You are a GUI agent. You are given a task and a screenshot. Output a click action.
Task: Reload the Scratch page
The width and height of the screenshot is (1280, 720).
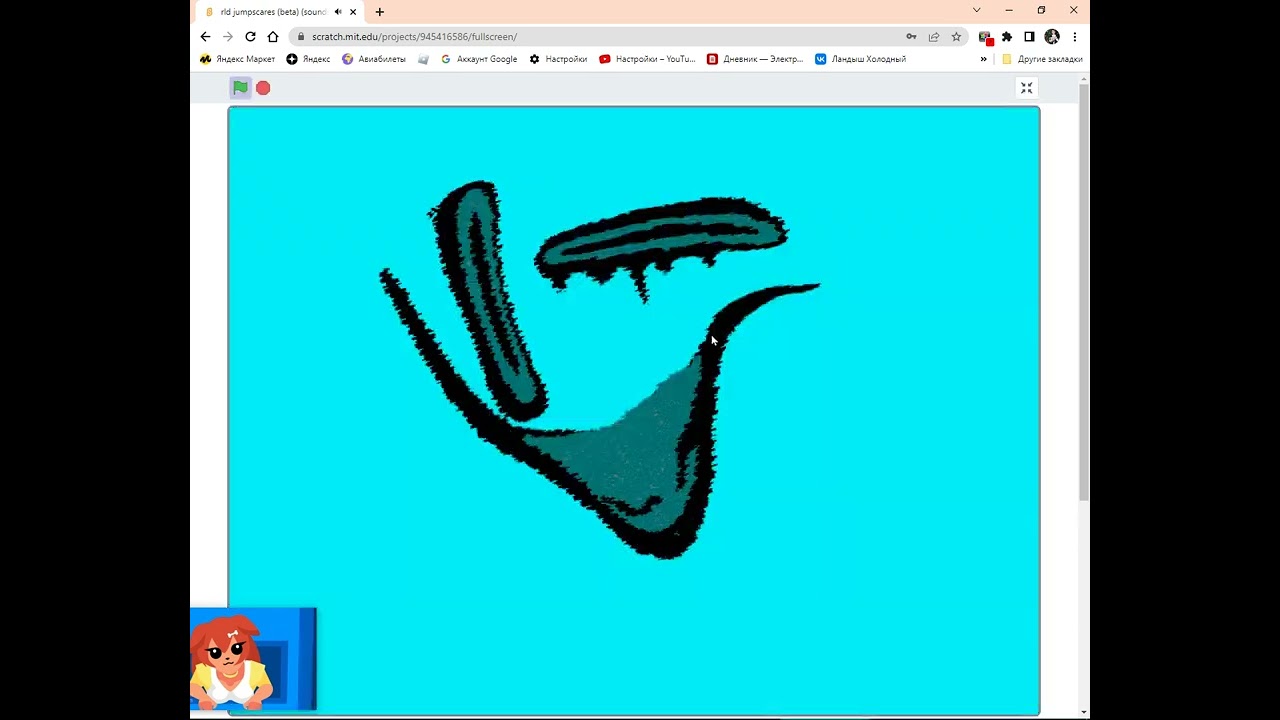250,37
